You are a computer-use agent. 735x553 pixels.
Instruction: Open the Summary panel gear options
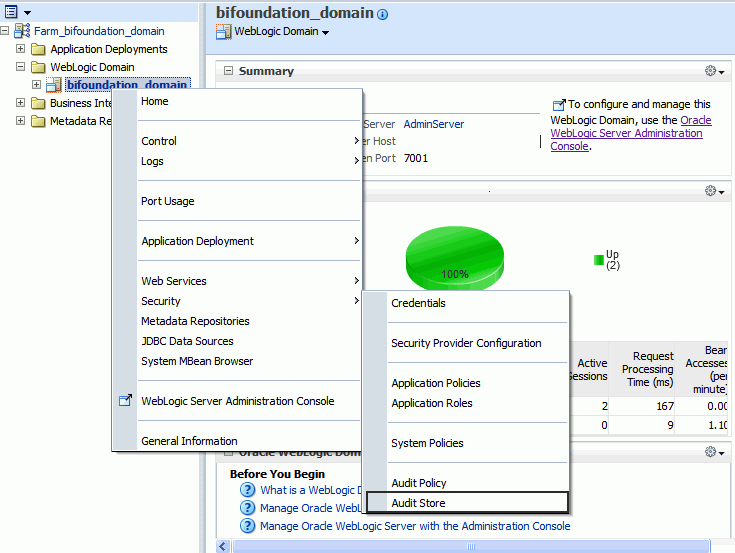coord(714,71)
